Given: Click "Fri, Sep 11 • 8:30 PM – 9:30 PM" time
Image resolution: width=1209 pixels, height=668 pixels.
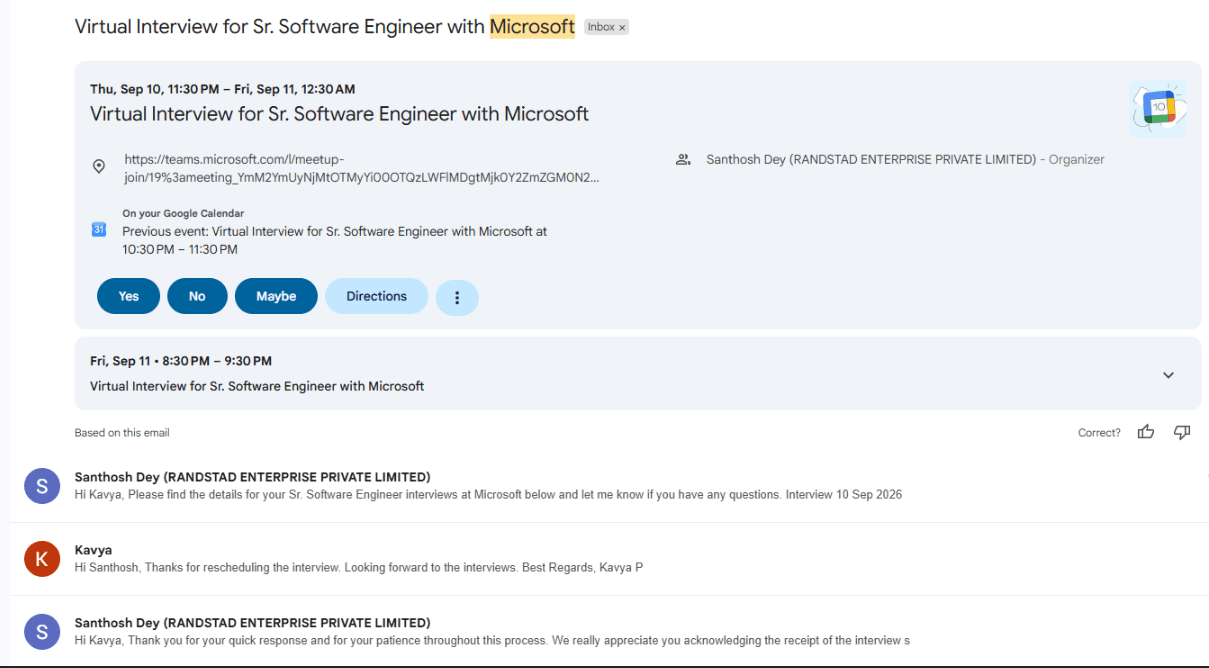Looking at the screenshot, I should click(181, 361).
